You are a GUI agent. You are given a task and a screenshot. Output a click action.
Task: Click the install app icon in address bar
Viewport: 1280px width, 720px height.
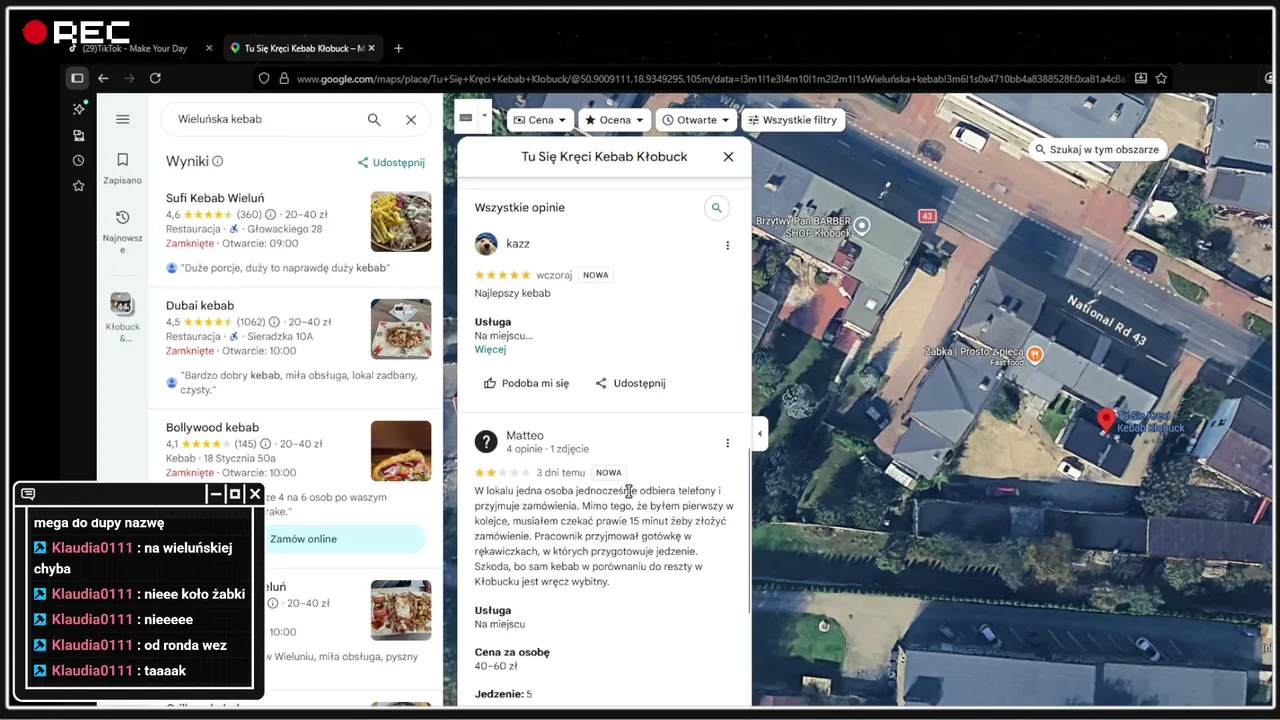click(x=1141, y=78)
